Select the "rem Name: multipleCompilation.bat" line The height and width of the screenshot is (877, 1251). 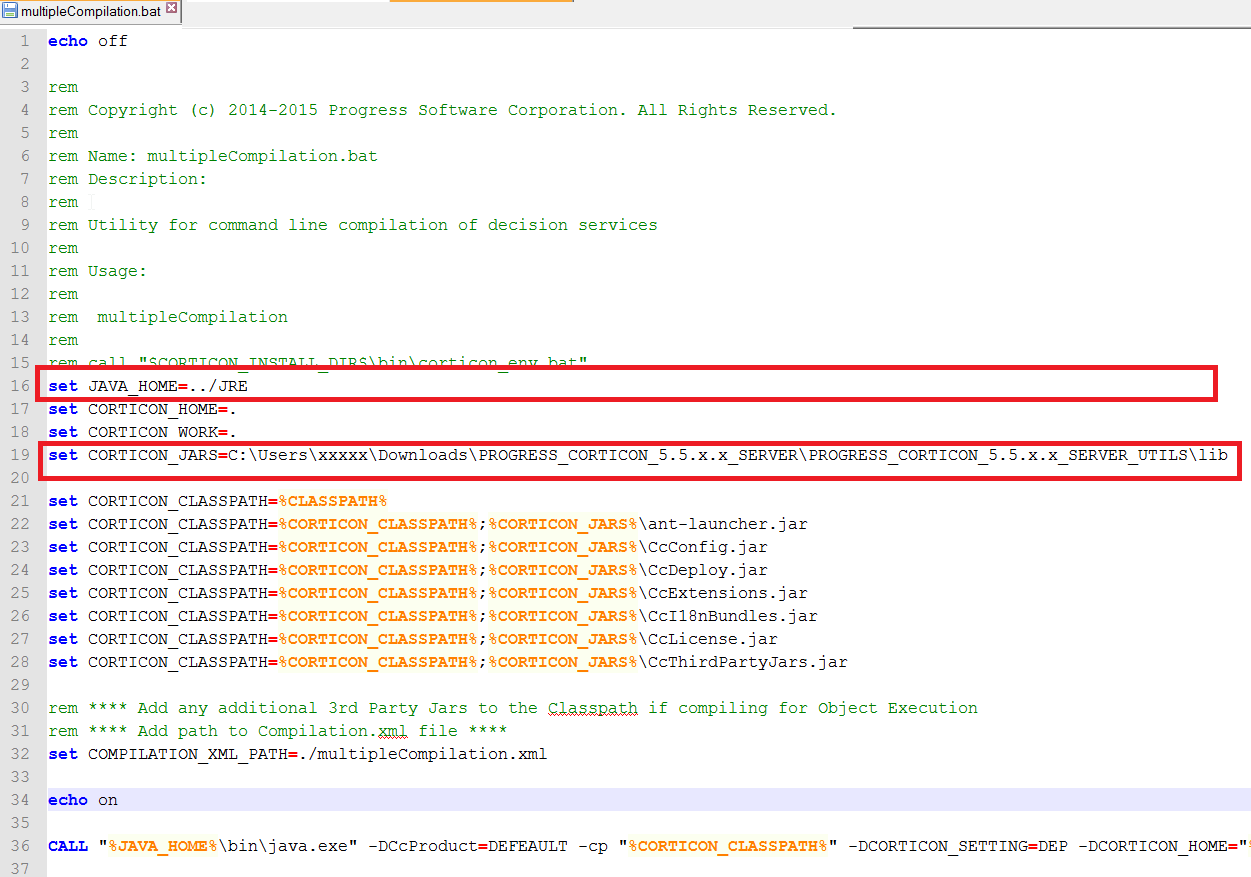213,156
